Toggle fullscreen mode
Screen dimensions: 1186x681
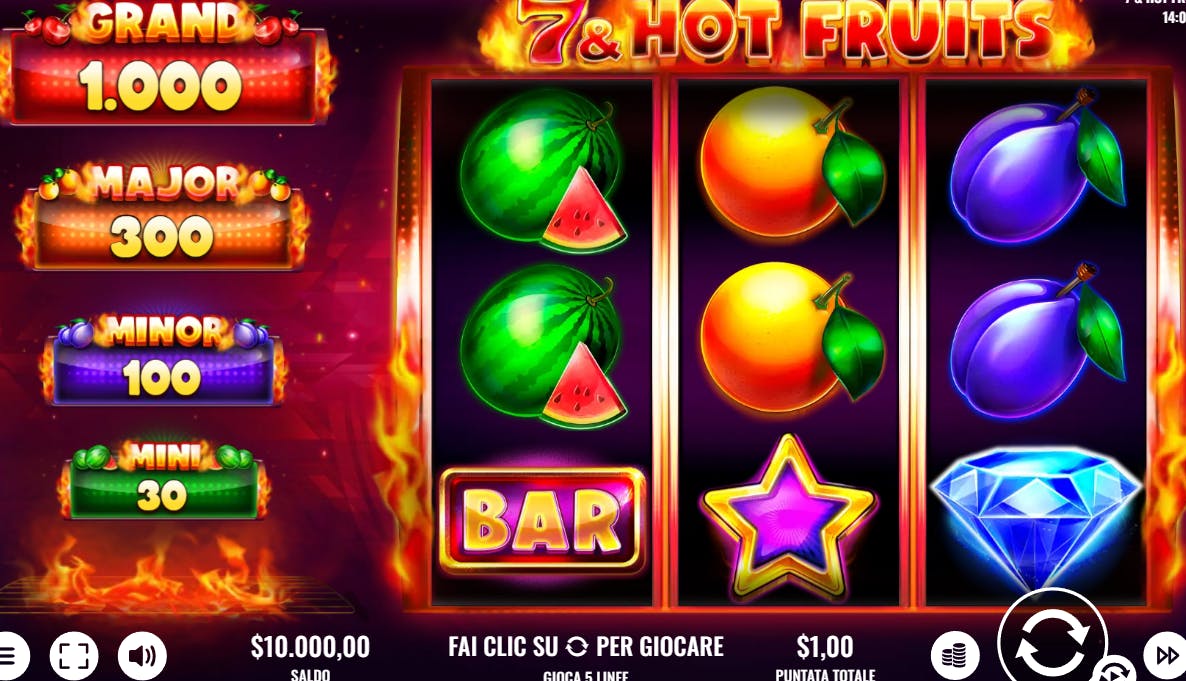click(74, 655)
